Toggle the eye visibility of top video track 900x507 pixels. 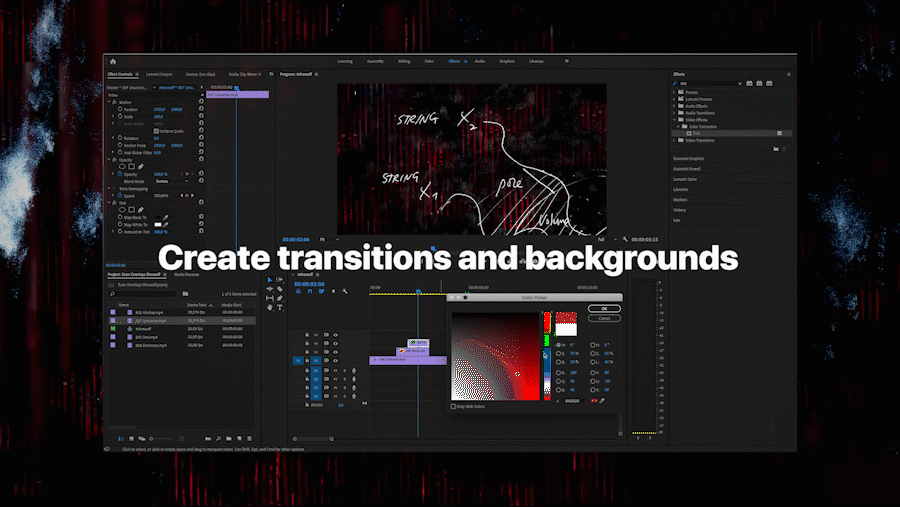[335, 334]
